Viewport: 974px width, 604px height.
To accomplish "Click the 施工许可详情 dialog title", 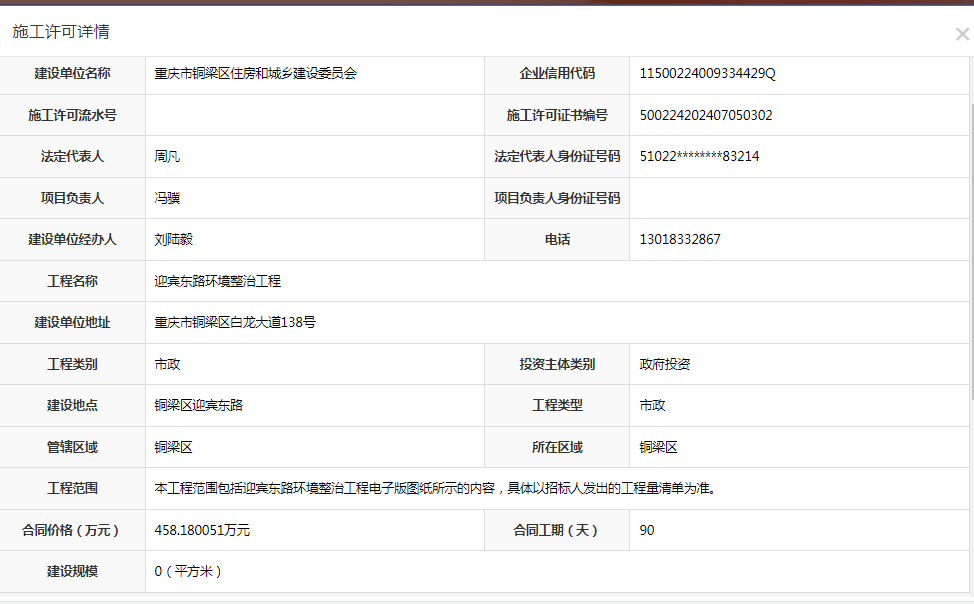I will [x=61, y=32].
